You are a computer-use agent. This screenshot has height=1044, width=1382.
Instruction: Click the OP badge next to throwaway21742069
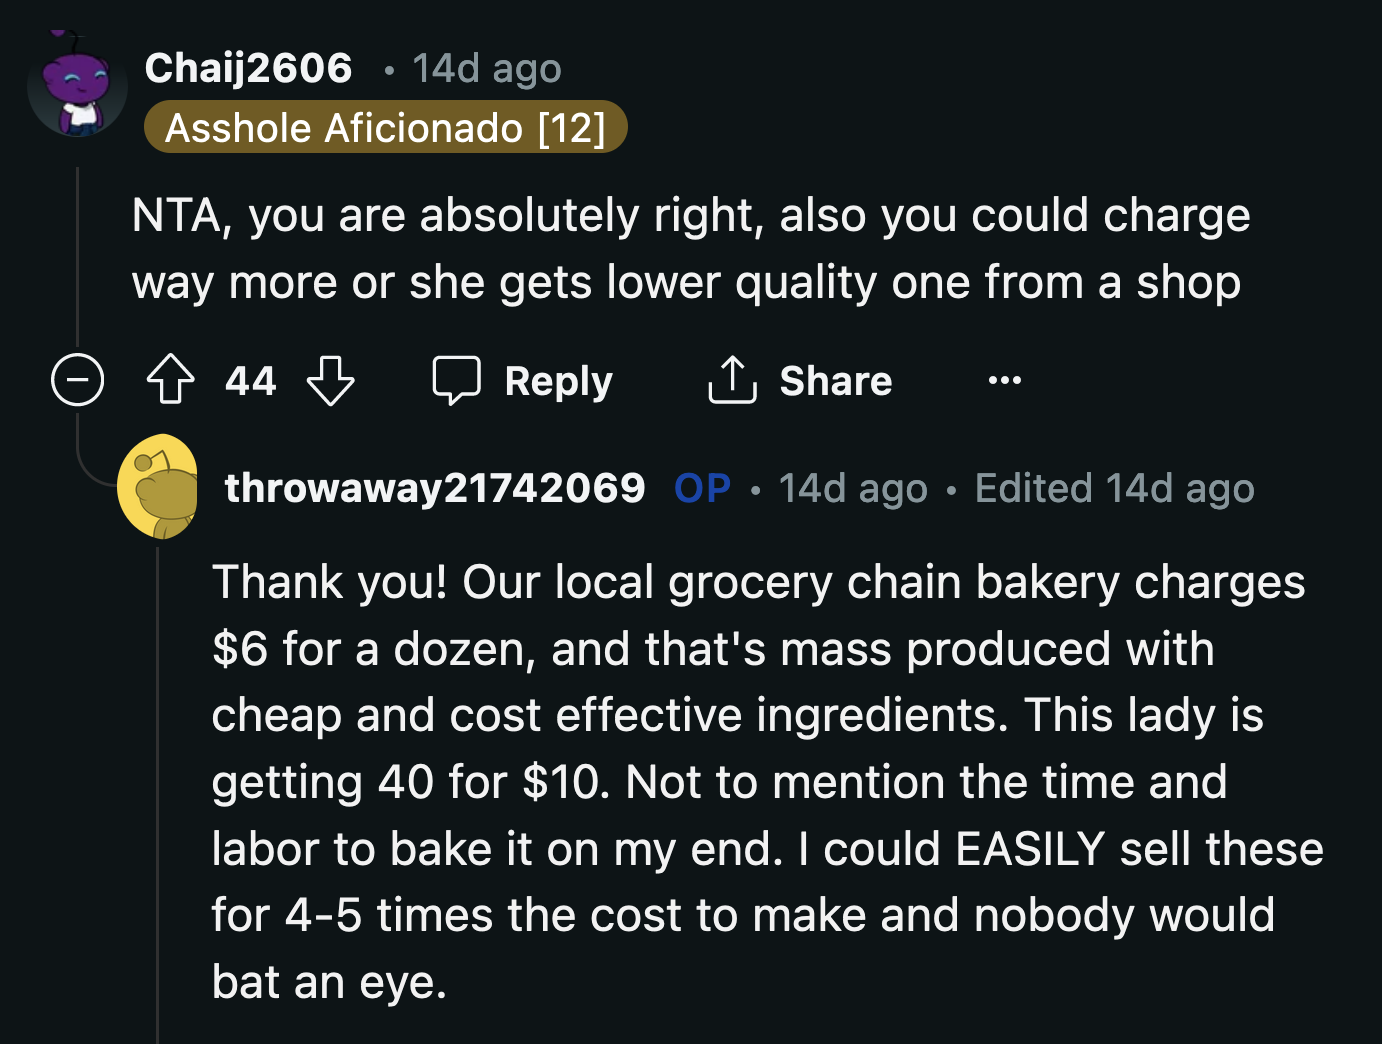[x=702, y=487]
